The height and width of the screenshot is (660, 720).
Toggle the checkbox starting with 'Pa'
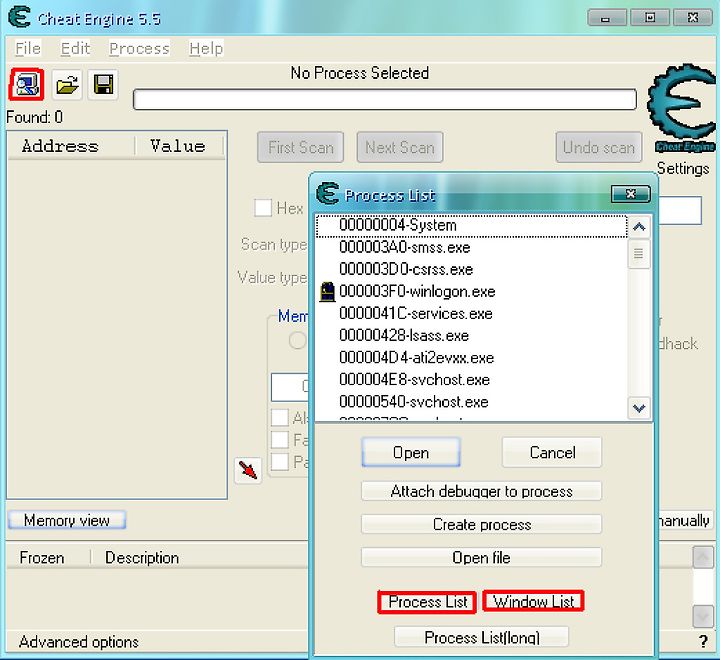[x=280, y=462]
